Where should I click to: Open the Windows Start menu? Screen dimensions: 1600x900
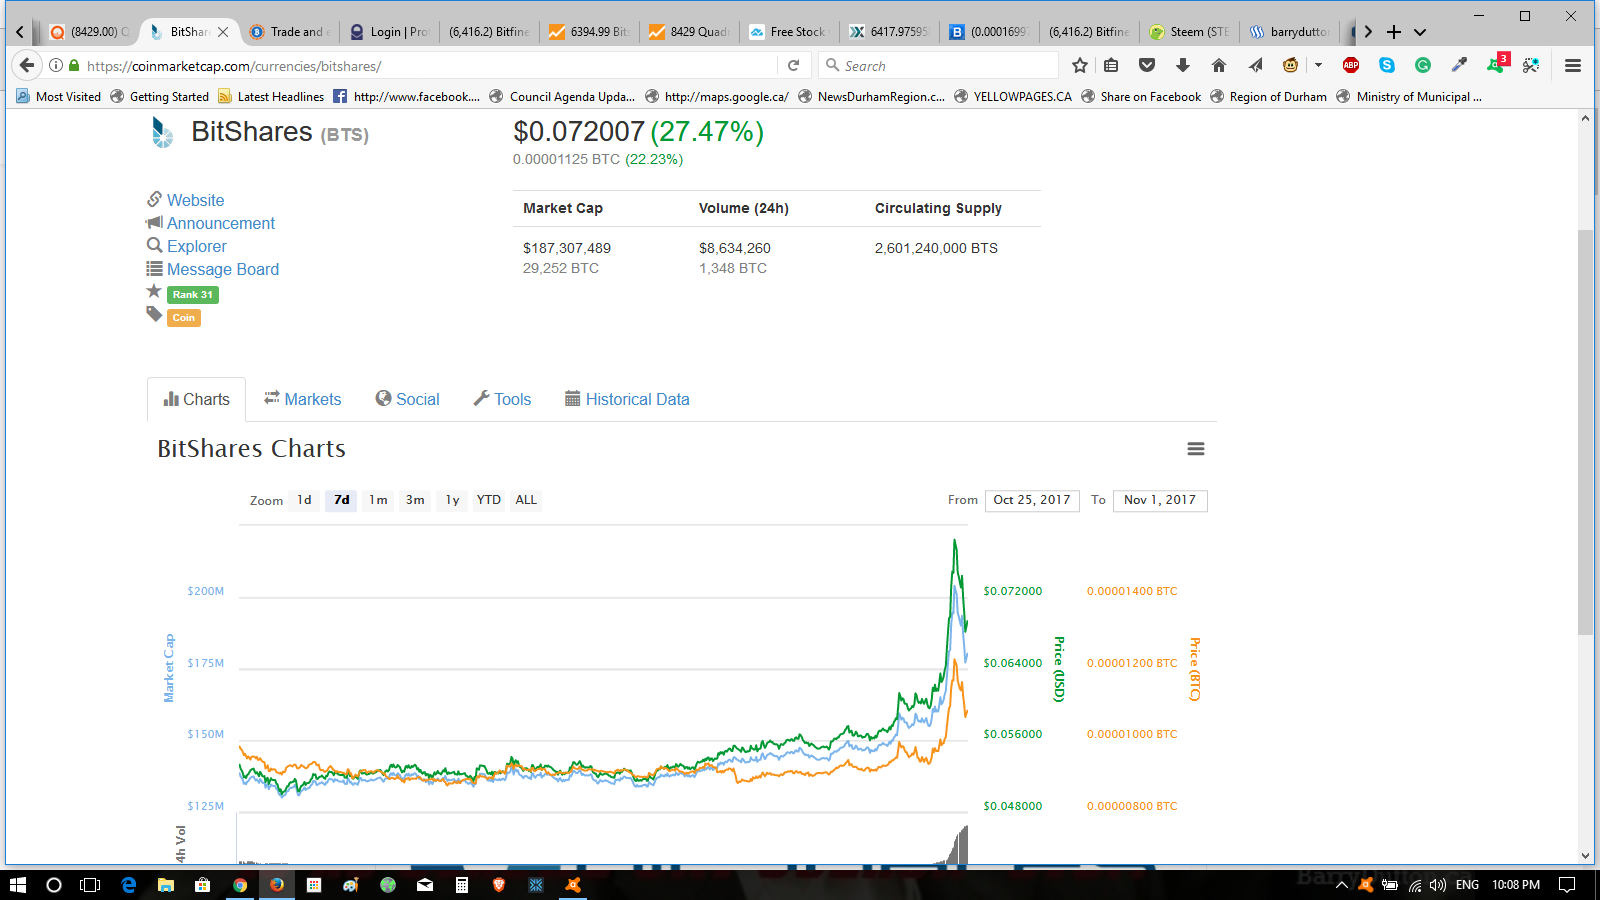pyautogui.click(x=17, y=885)
